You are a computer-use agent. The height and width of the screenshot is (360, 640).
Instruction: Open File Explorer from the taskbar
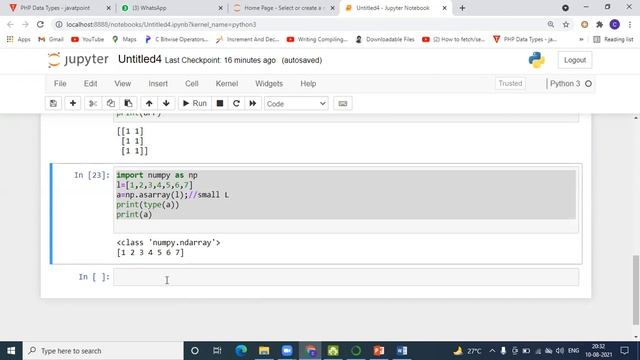coord(264,351)
